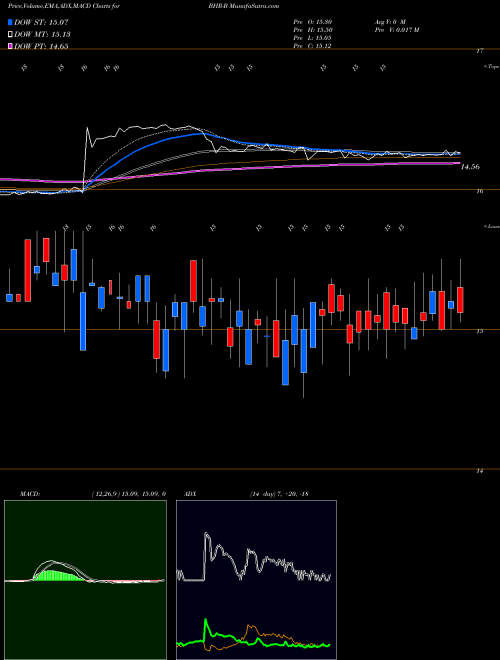Click the tall red candle left of the chart's center
Viewport: 500px width, 660px height.
pos(193,281)
